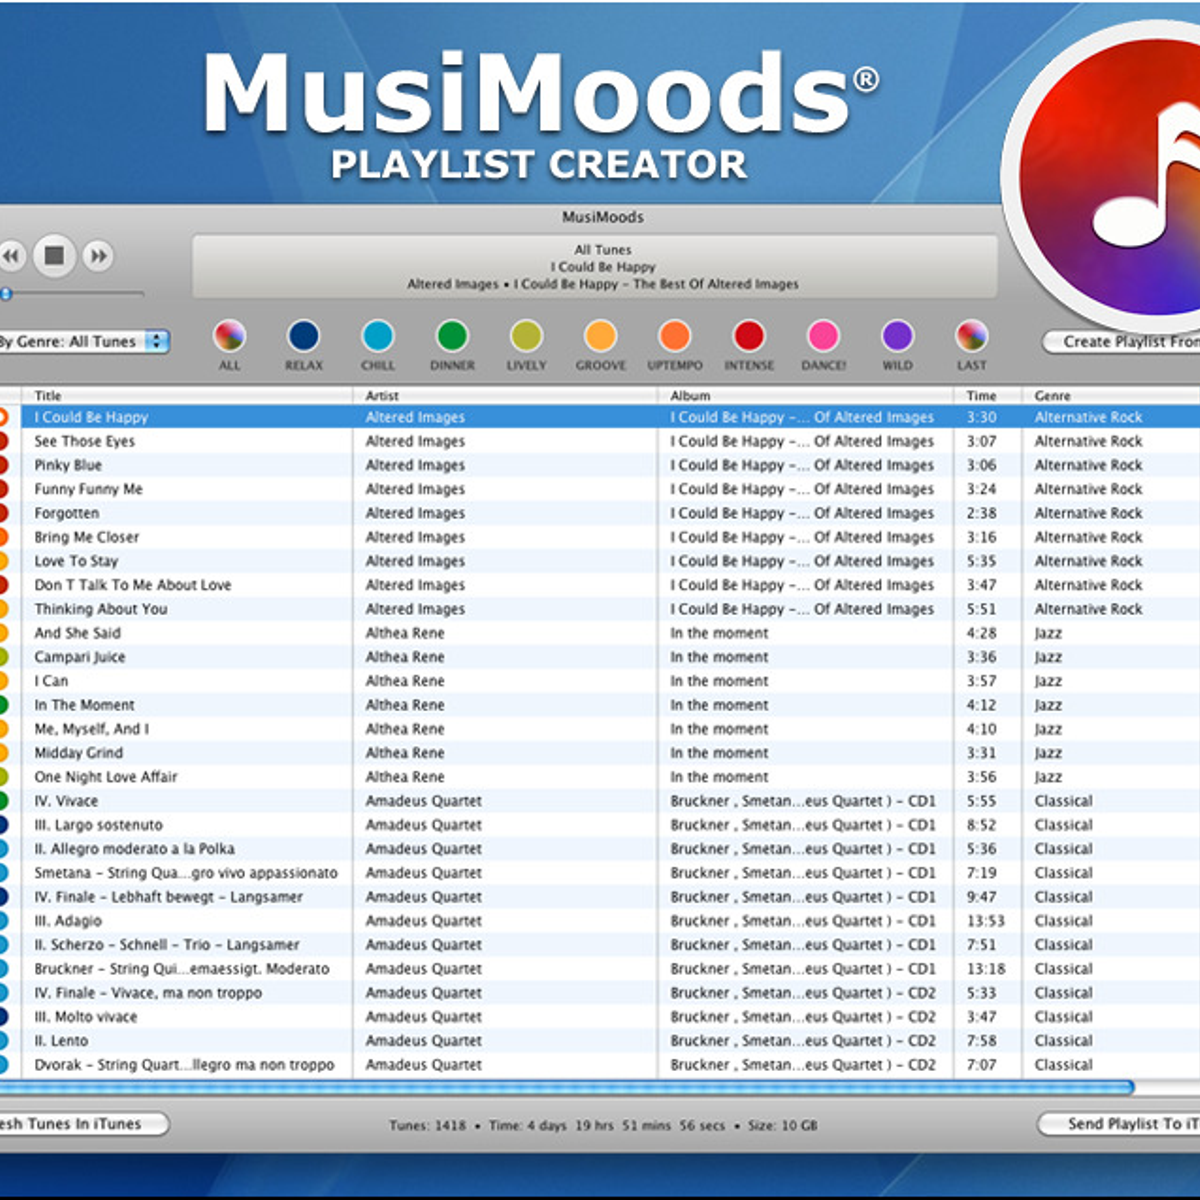Select 'Dvorak - String Quart...llegro ma non troppo'
The image size is (1200, 1200).
click(600, 1065)
